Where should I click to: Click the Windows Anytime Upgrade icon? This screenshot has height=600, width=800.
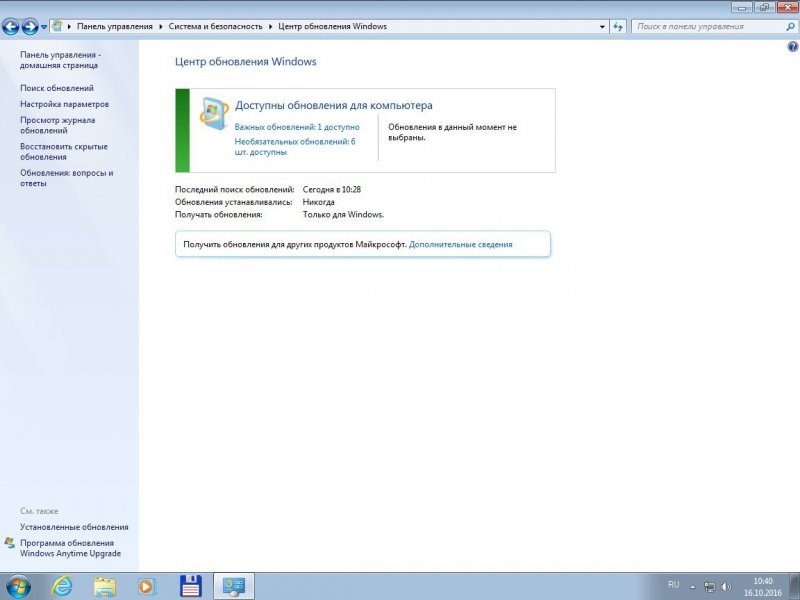(x=10, y=543)
